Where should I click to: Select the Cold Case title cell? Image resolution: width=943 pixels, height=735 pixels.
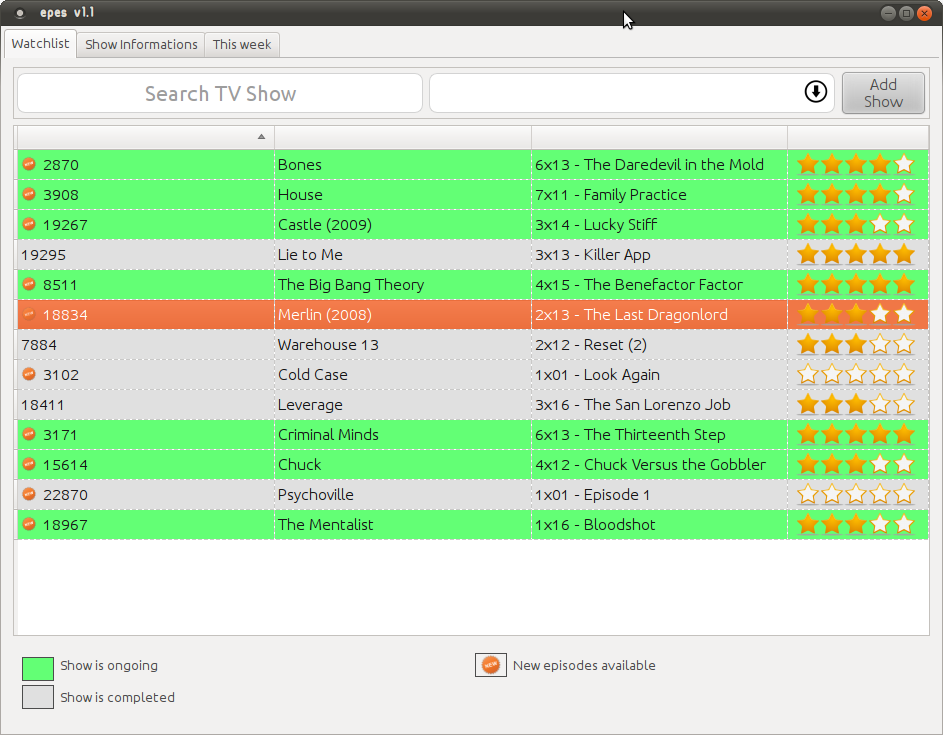coord(403,375)
